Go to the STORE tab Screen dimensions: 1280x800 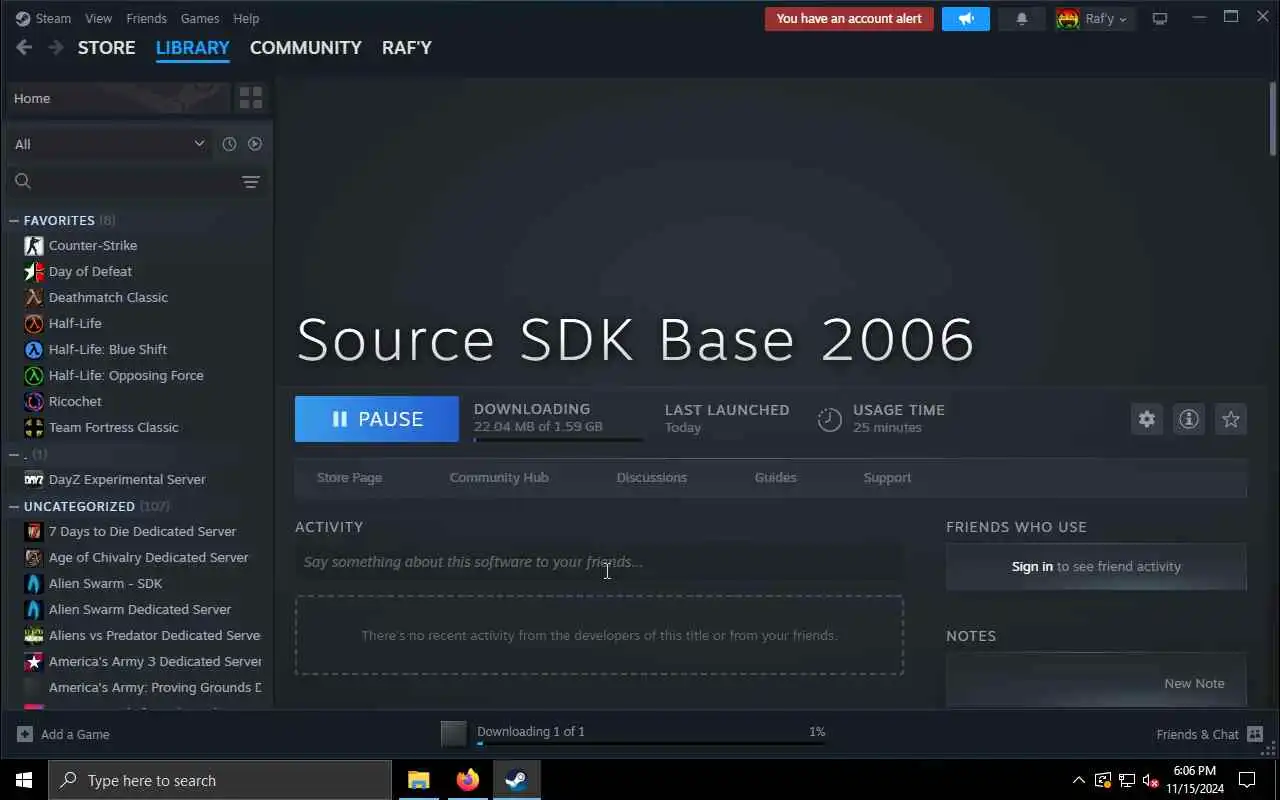(107, 47)
